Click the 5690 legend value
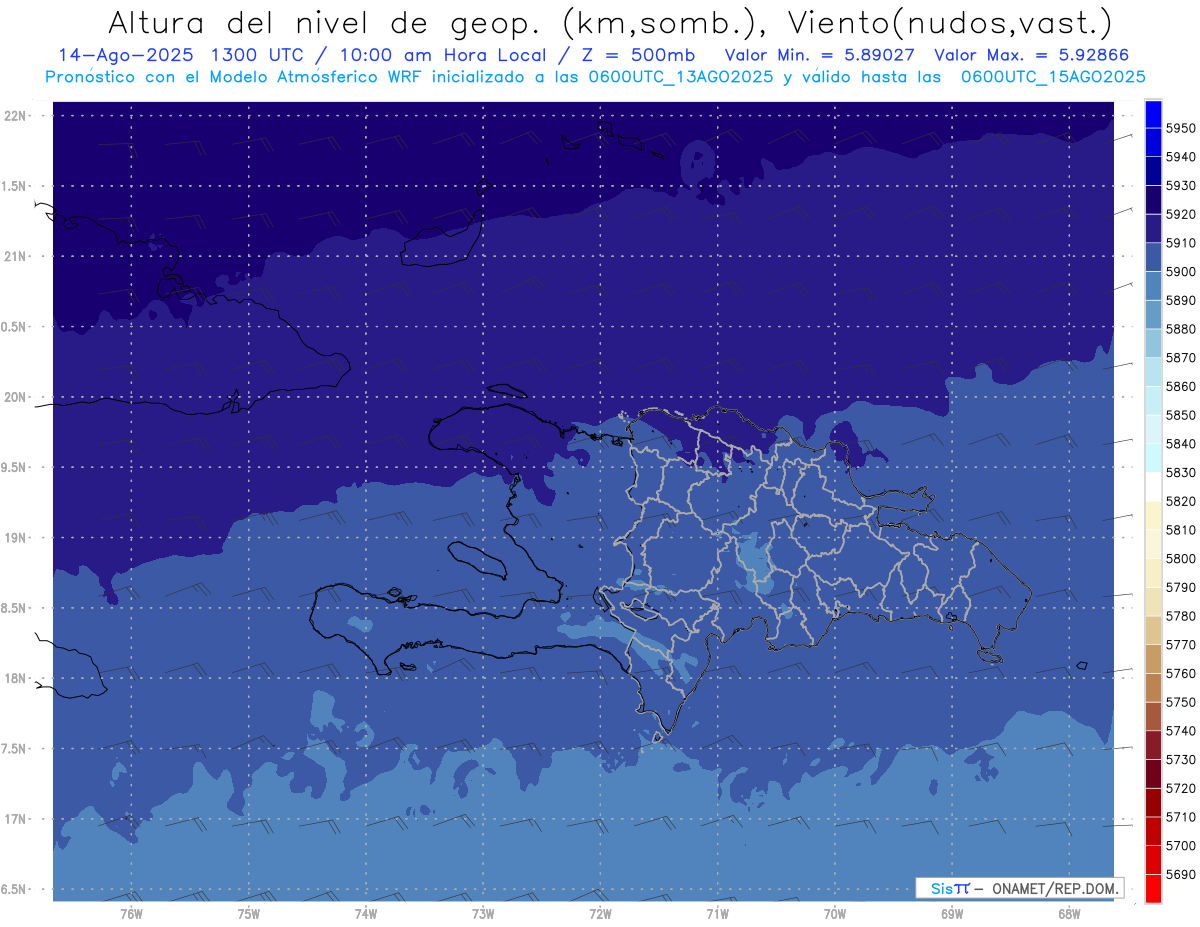The height and width of the screenshot is (927, 1200). tap(1181, 874)
